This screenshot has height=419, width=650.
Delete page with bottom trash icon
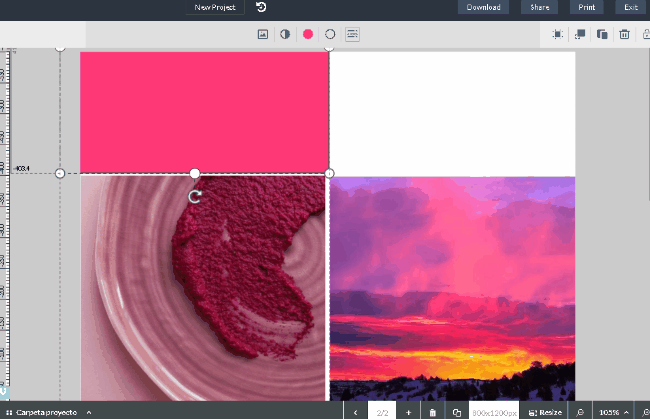432,412
